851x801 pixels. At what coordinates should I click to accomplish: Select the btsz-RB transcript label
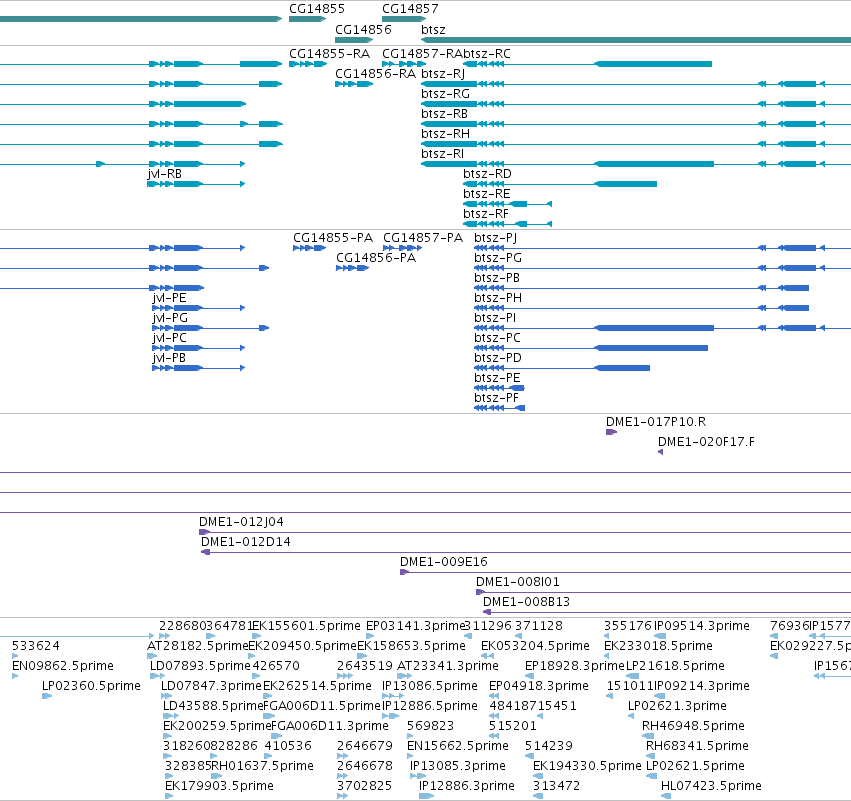pos(444,114)
